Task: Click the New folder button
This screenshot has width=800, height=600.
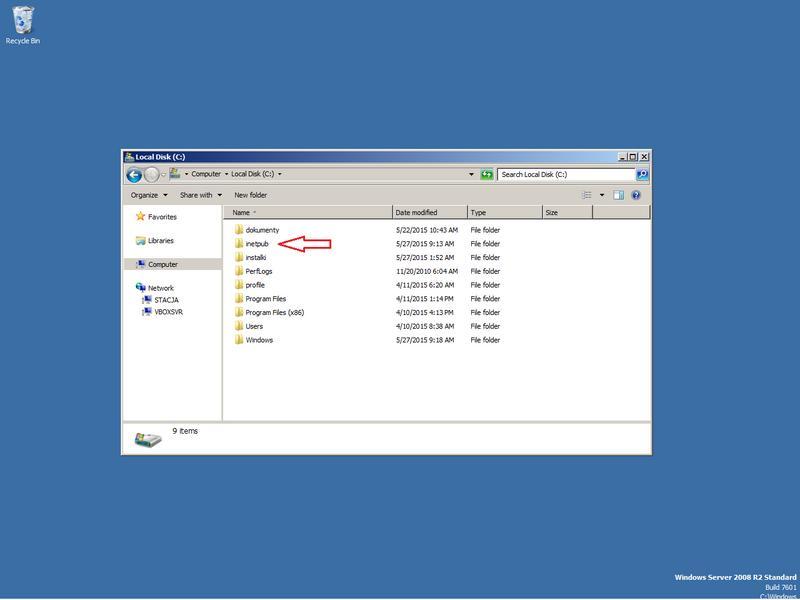Action: pyautogui.click(x=251, y=195)
